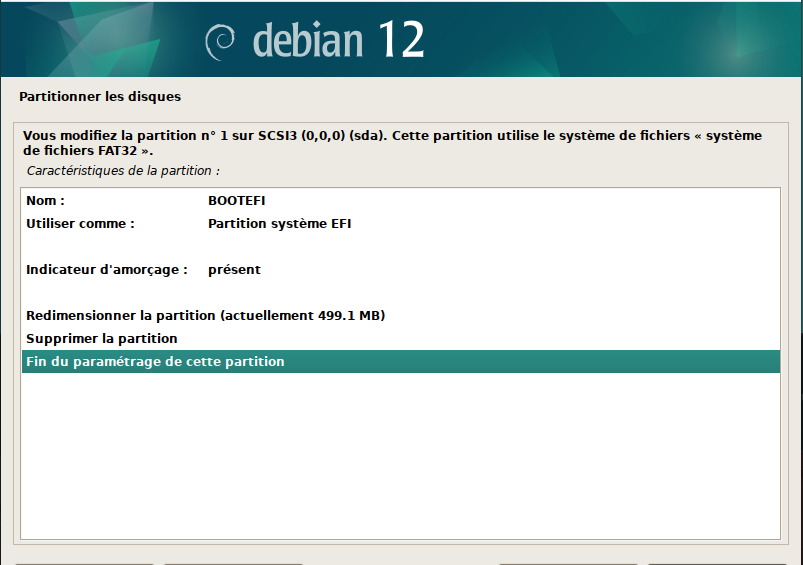Choose 'Redimensionner la partition (actuellement 499.1 MB)'
Screen dimensions: 803x565
click(401, 316)
